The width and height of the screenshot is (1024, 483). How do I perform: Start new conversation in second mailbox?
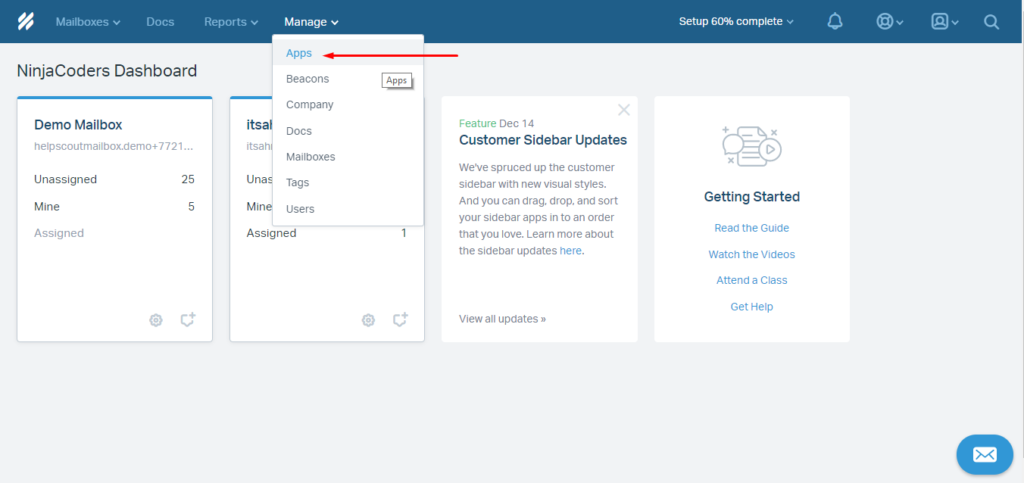pyautogui.click(x=400, y=320)
